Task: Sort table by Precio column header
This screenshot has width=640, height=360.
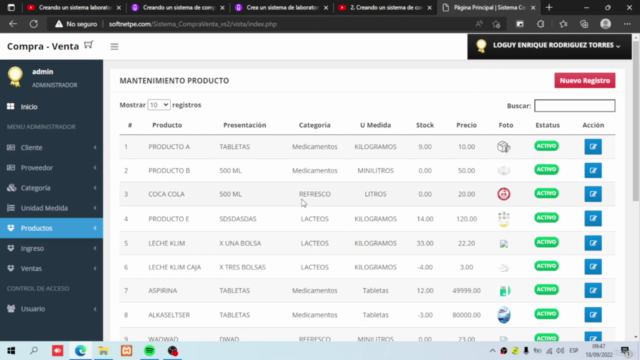Action: point(466,125)
